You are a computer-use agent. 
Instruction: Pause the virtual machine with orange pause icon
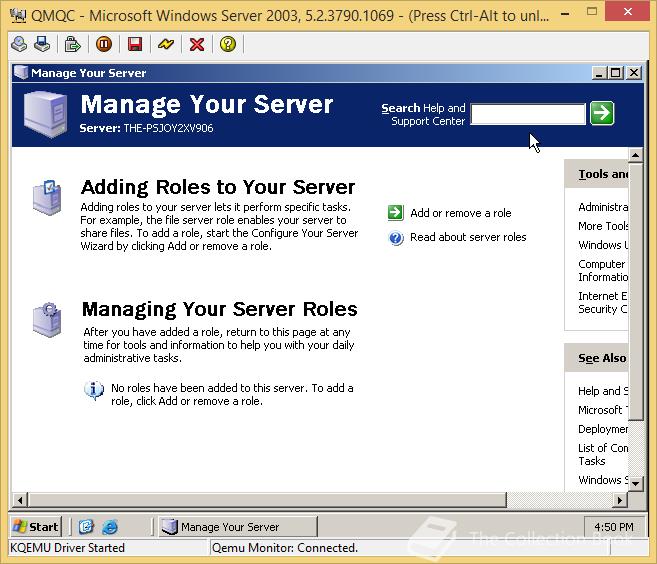pyautogui.click(x=104, y=44)
